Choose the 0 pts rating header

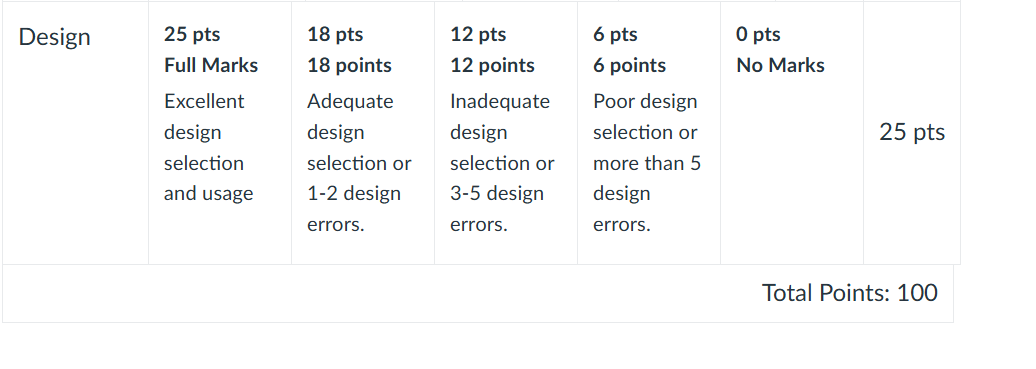coord(758,34)
